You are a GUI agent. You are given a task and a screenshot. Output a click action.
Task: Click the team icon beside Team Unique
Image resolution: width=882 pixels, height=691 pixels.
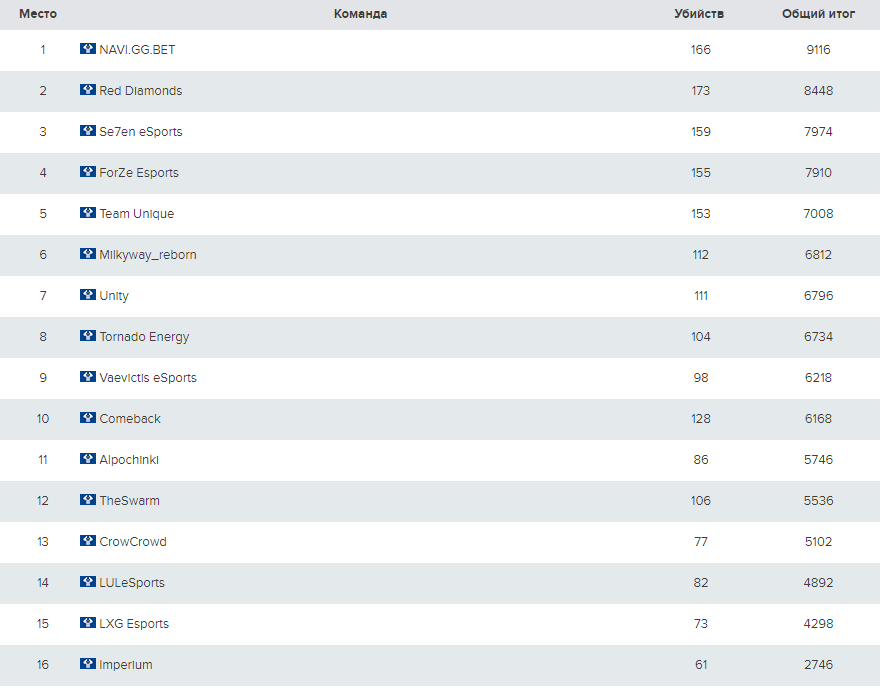(88, 213)
